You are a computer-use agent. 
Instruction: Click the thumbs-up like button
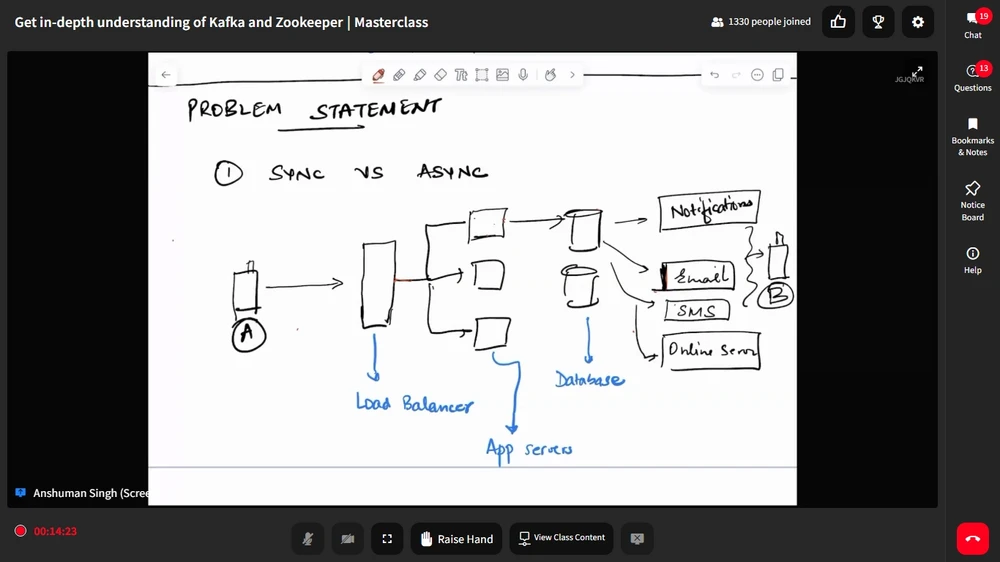point(838,21)
